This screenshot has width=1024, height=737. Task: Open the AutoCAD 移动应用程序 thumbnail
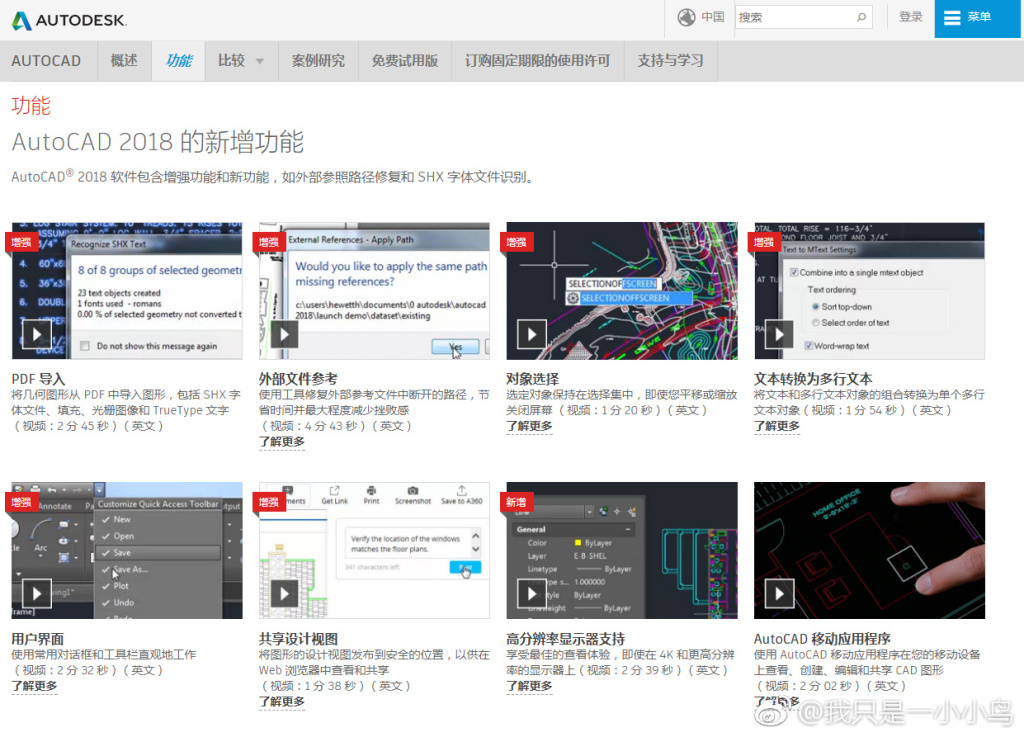pyautogui.click(x=869, y=550)
